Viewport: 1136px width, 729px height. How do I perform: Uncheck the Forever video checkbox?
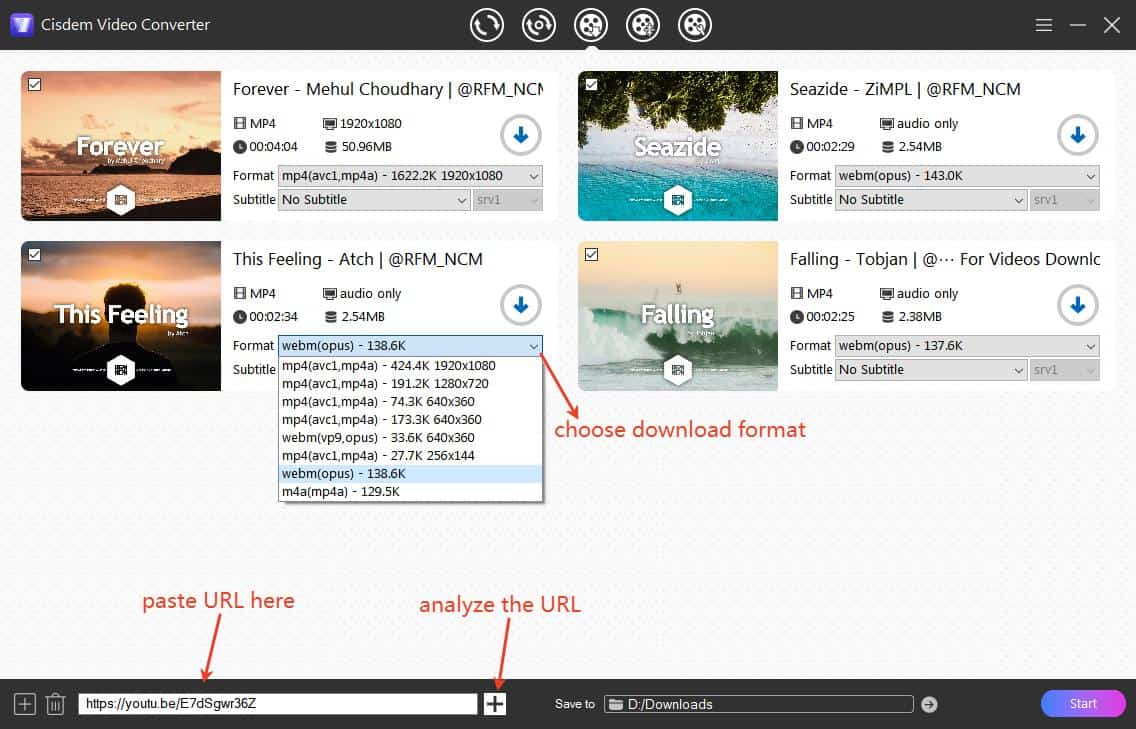coord(35,86)
